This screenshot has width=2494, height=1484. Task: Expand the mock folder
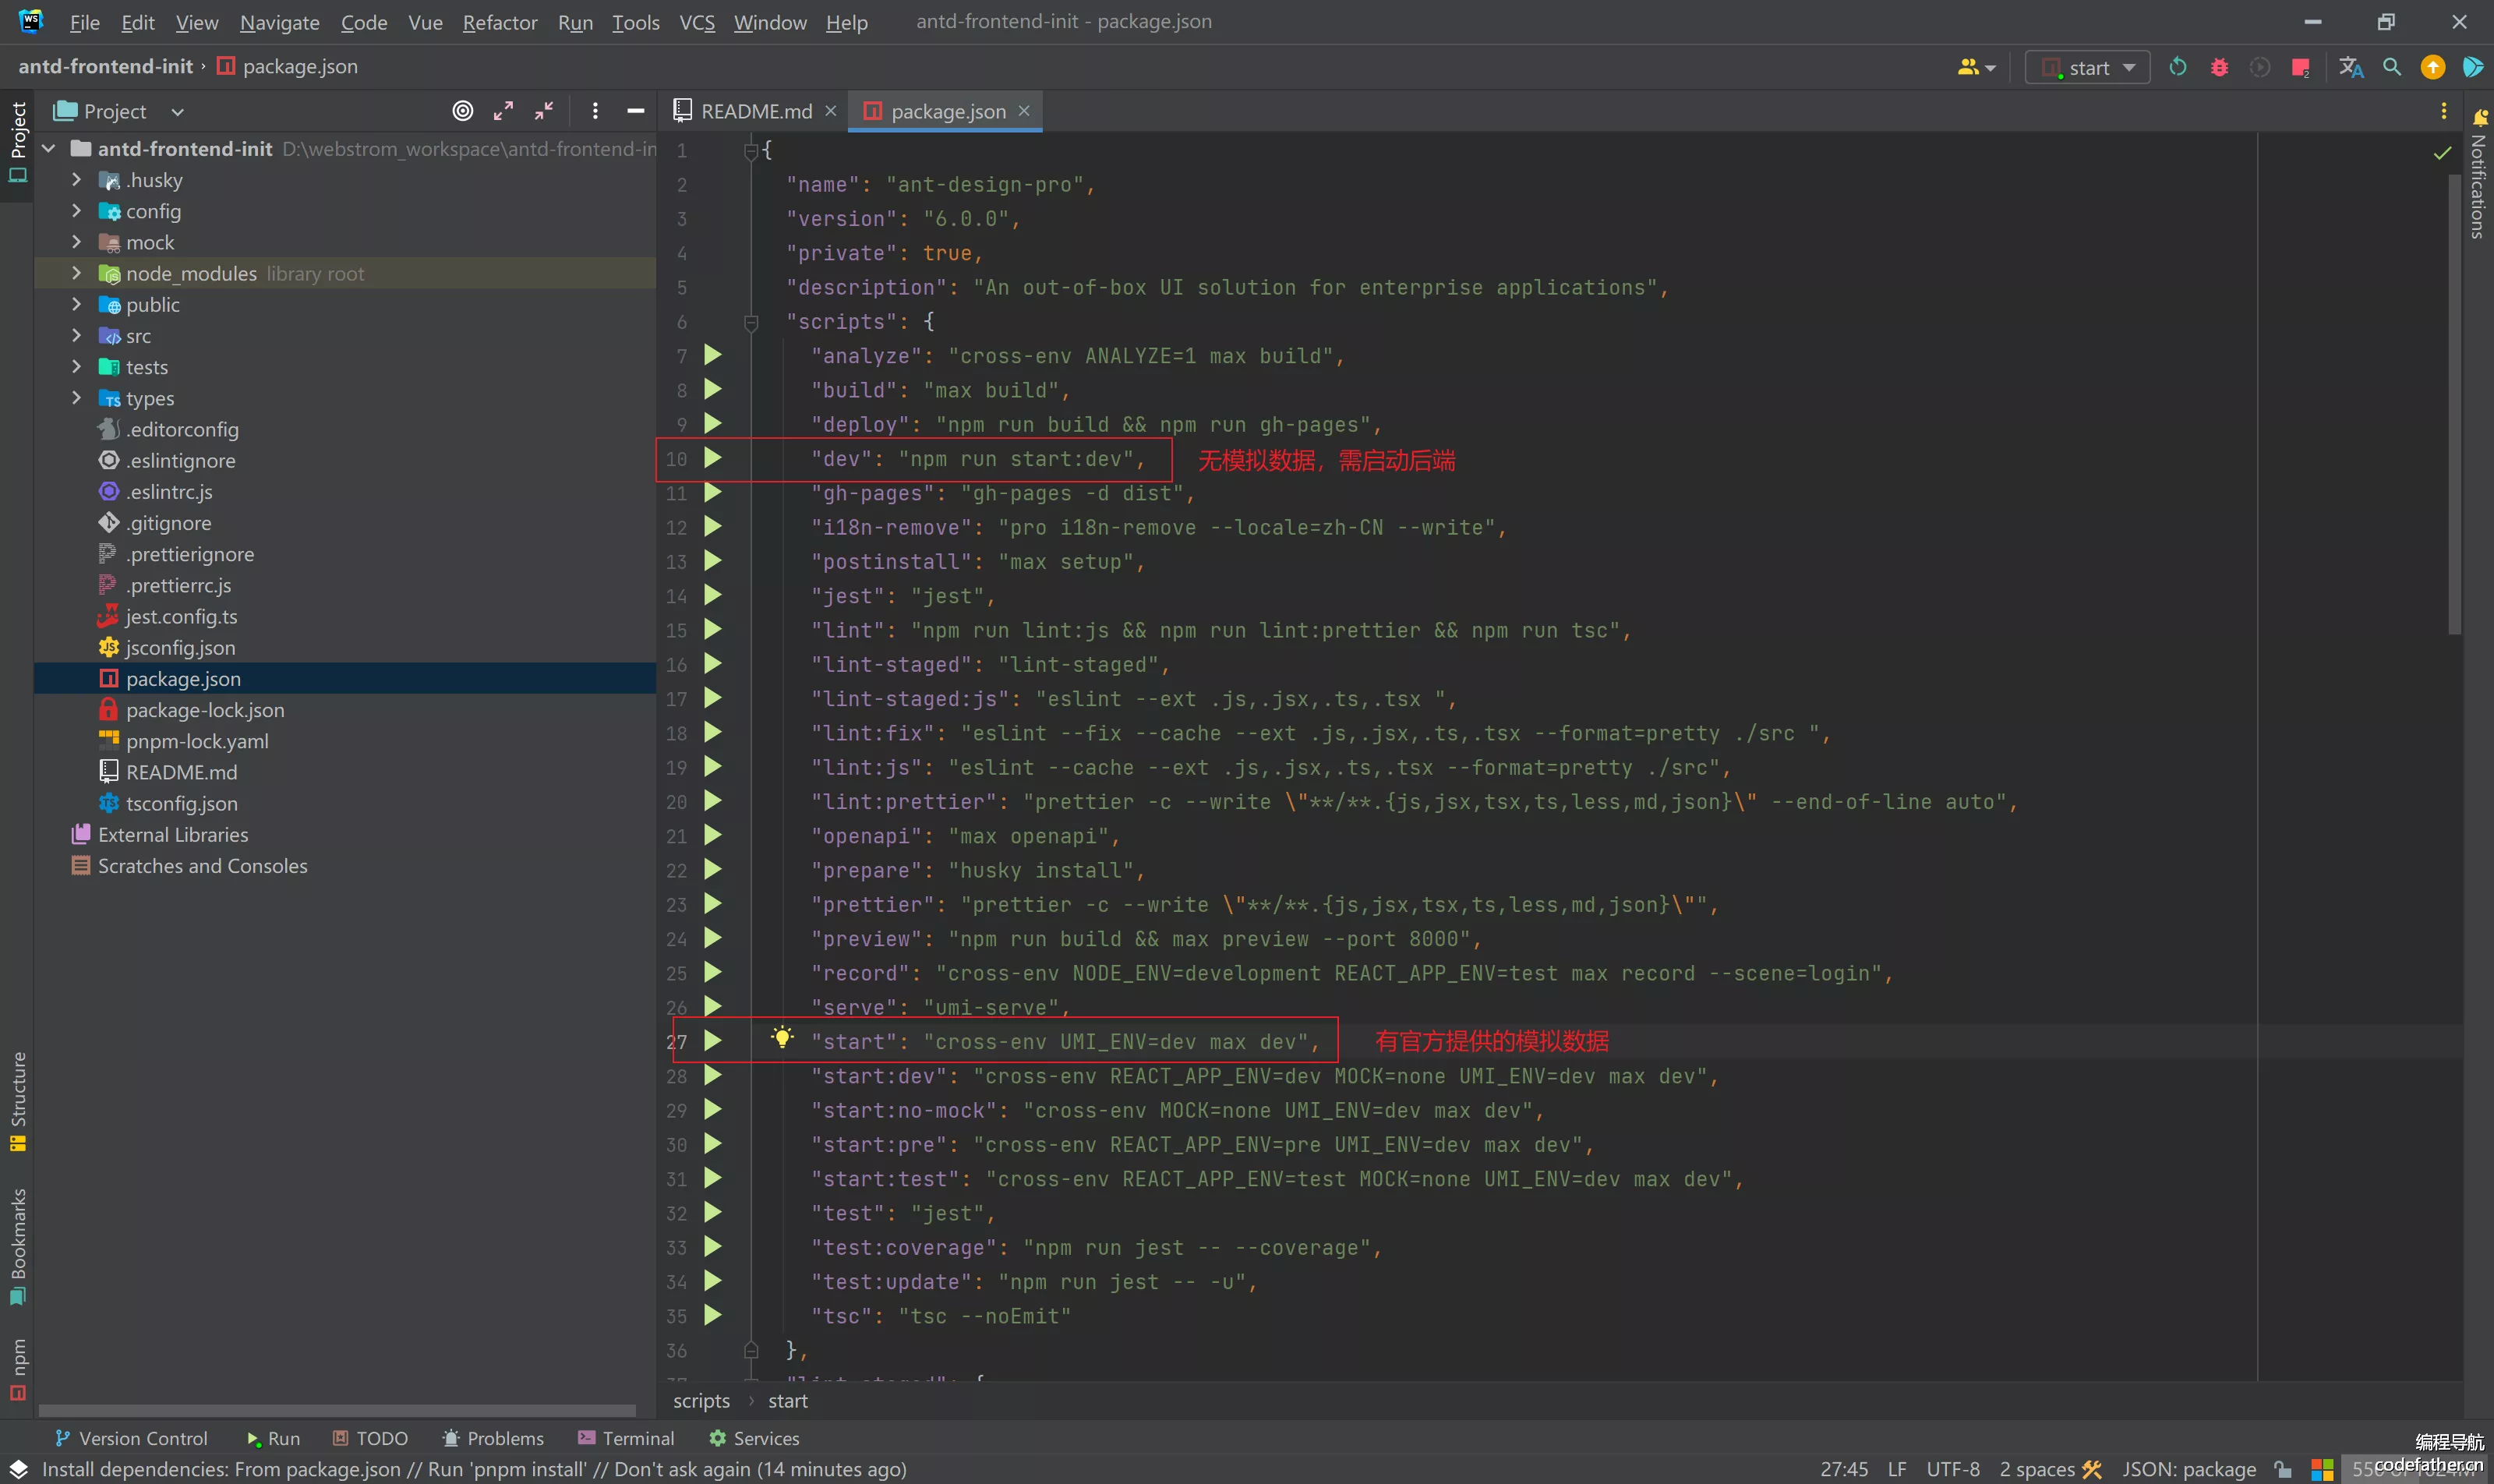click(76, 242)
